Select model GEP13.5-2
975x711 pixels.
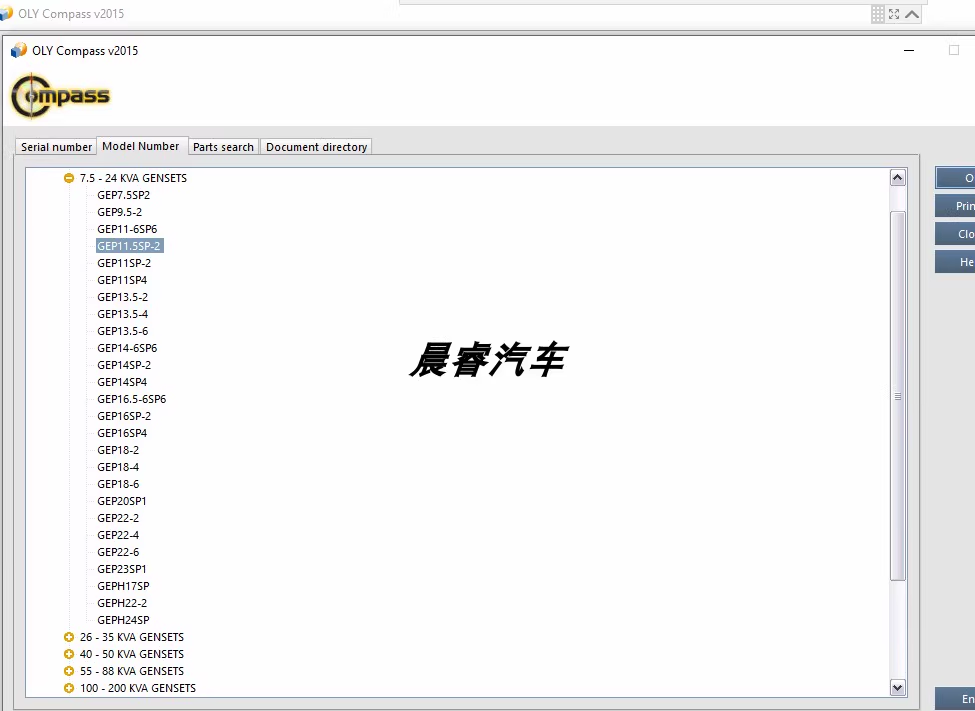point(122,297)
